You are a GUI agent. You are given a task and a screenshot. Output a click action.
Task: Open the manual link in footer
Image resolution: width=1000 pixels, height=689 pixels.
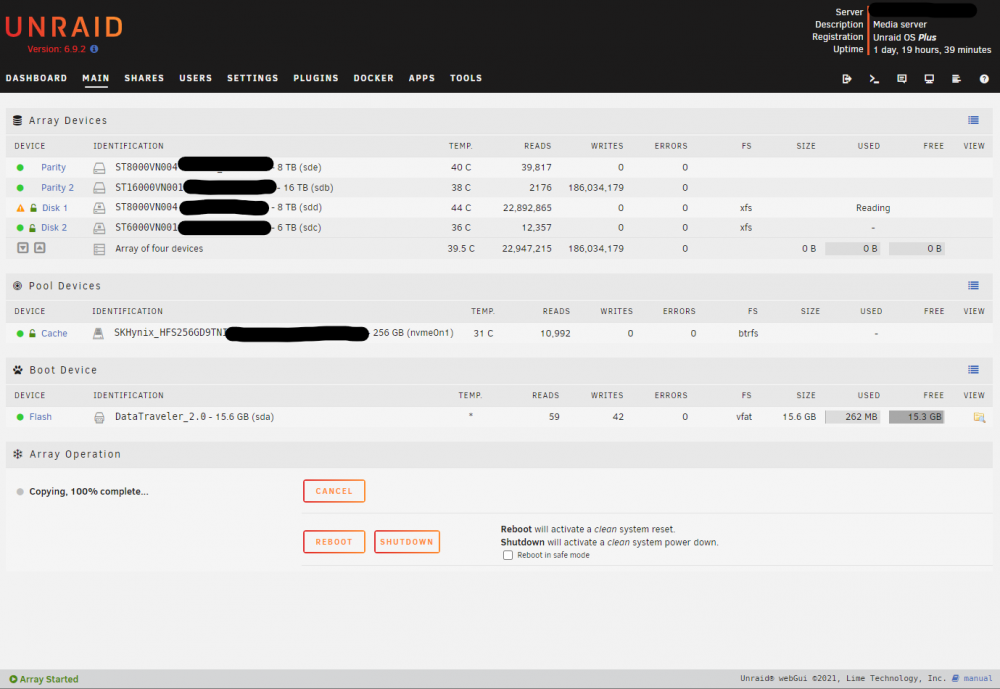pyautogui.click(x=977, y=678)
